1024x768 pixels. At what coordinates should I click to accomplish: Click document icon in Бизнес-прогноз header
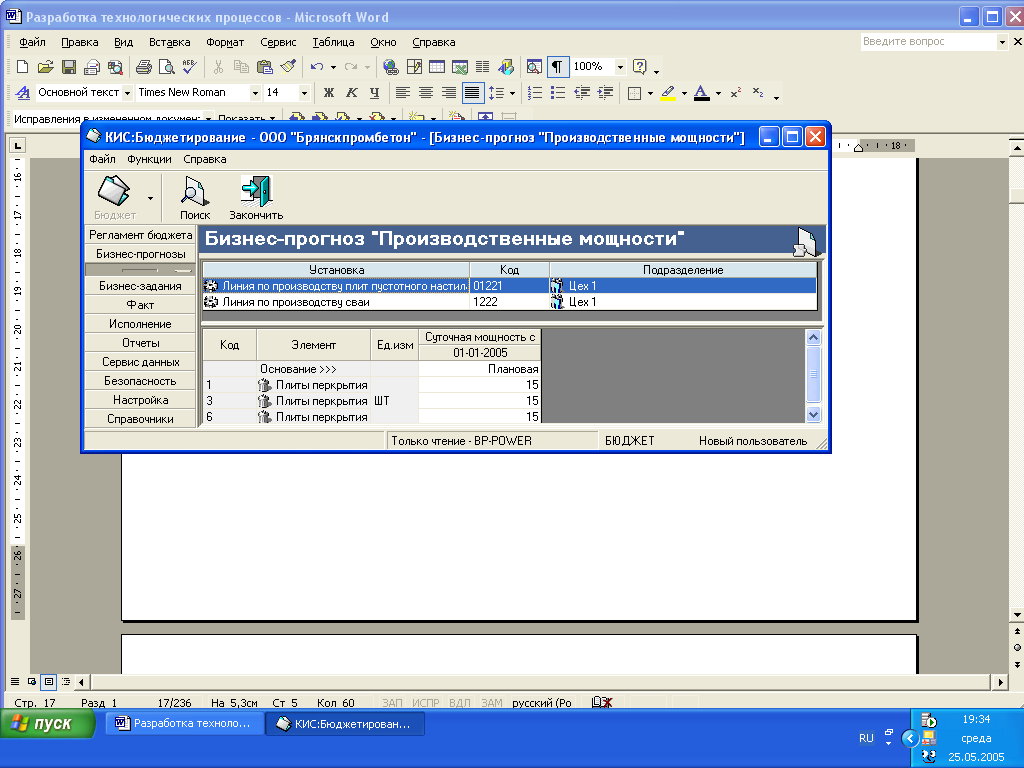(x=805, y=241)
